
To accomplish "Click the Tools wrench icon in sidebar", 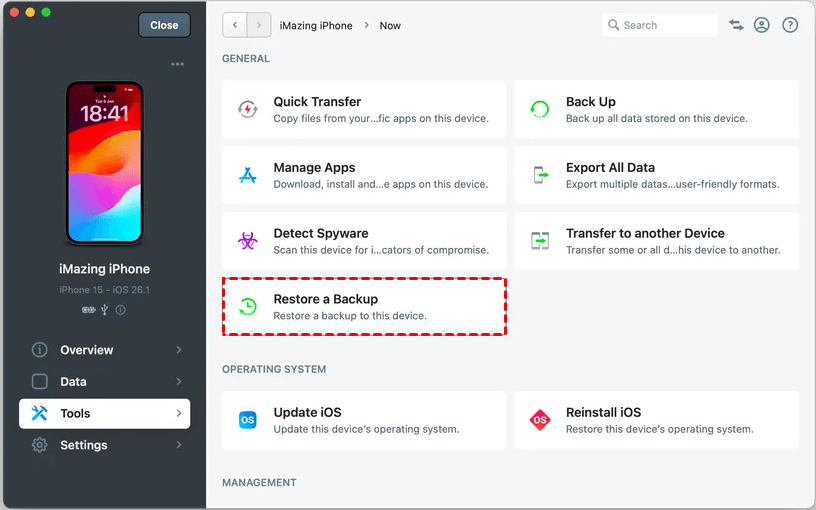I will pyautogui.click(x=40, y=413).
